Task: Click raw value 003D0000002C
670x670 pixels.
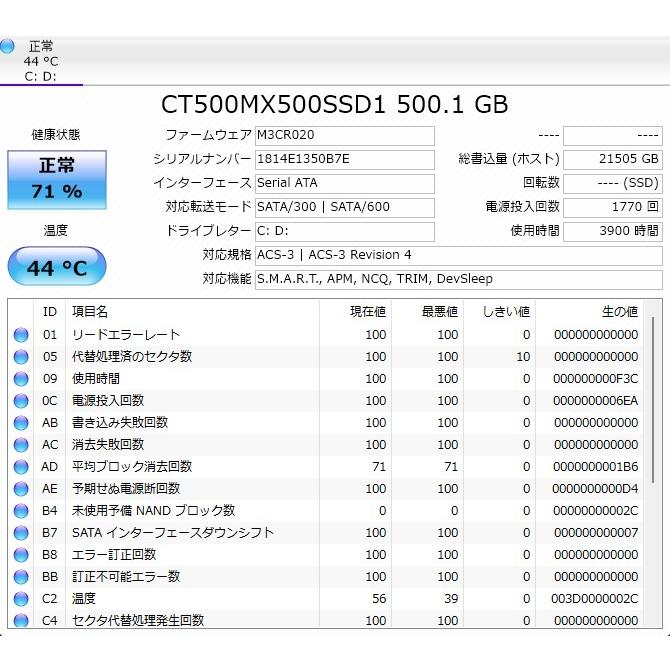Action: coord(595,599)
